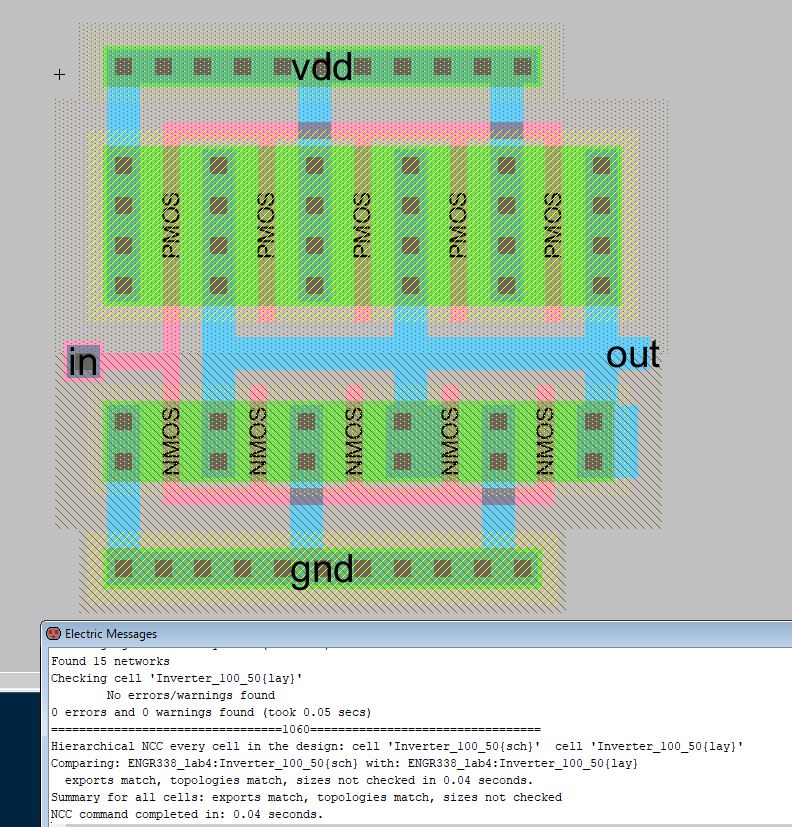Click the 'Summary for all cells' message line

tap(306, 797)
